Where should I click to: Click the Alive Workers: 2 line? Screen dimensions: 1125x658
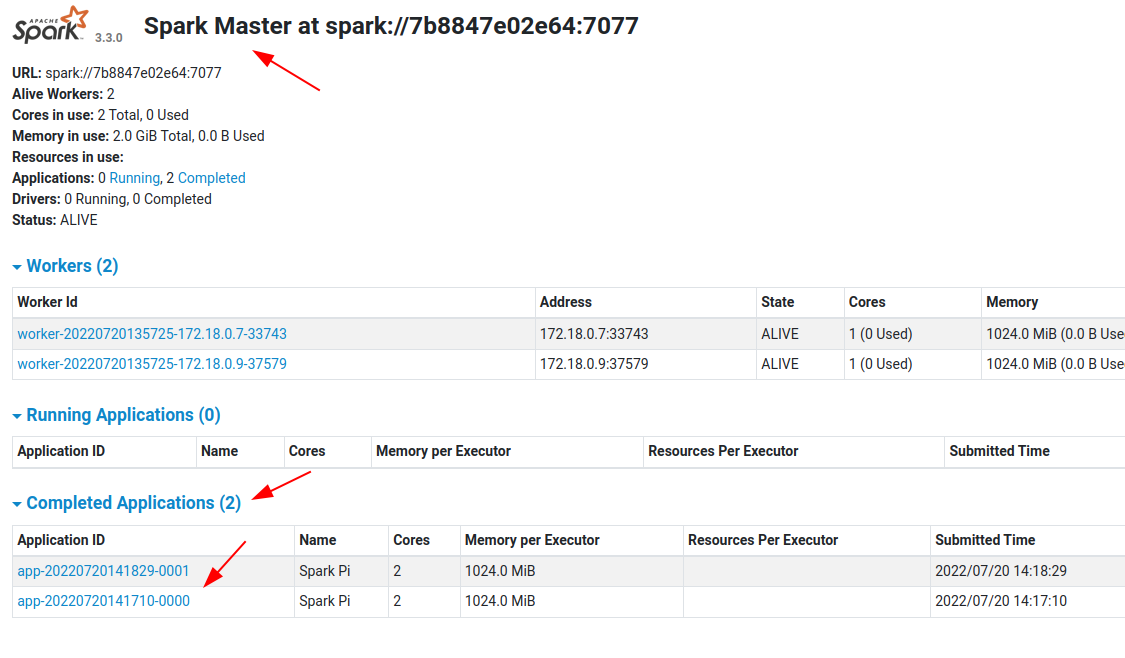tap(63, 94)
